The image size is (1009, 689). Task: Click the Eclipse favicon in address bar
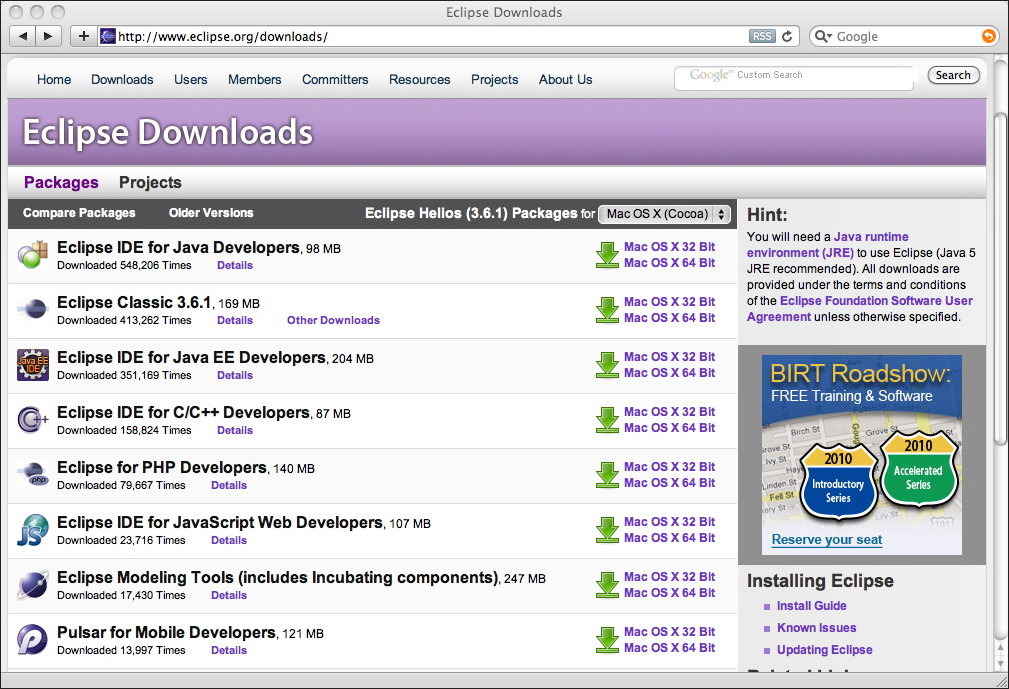click(x=108, y=36)
